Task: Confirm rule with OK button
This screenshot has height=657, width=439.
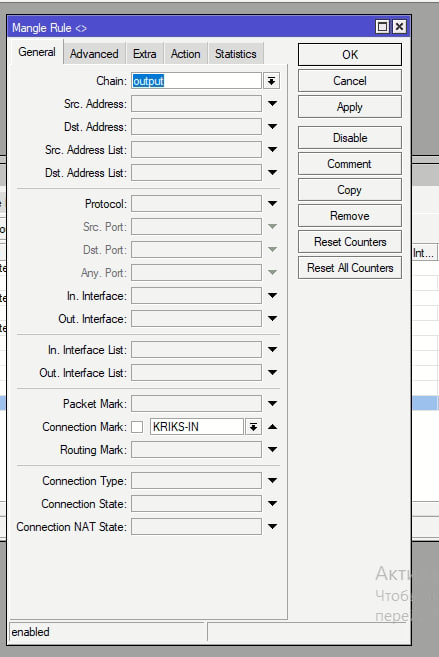Action: [350, 54]
